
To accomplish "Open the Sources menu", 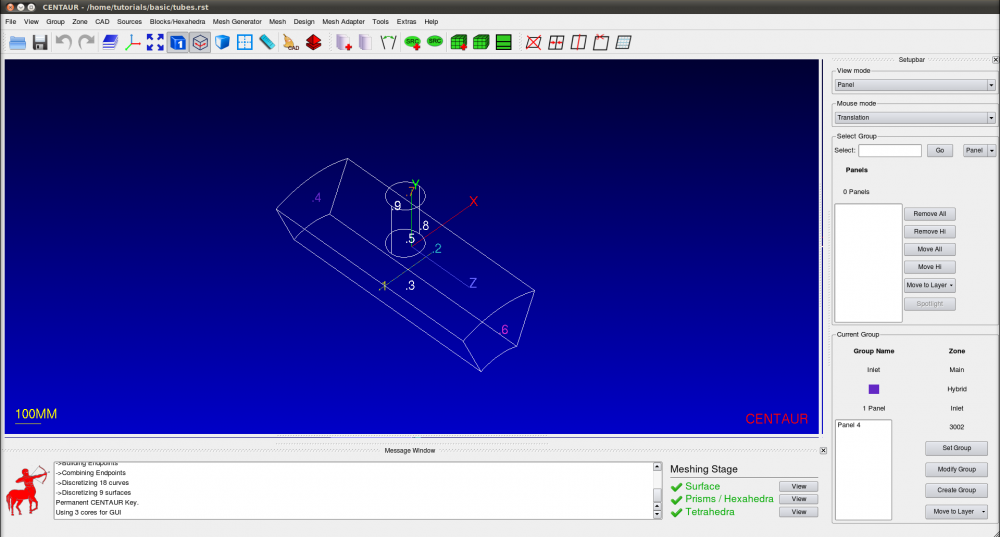I will [129, 22].
